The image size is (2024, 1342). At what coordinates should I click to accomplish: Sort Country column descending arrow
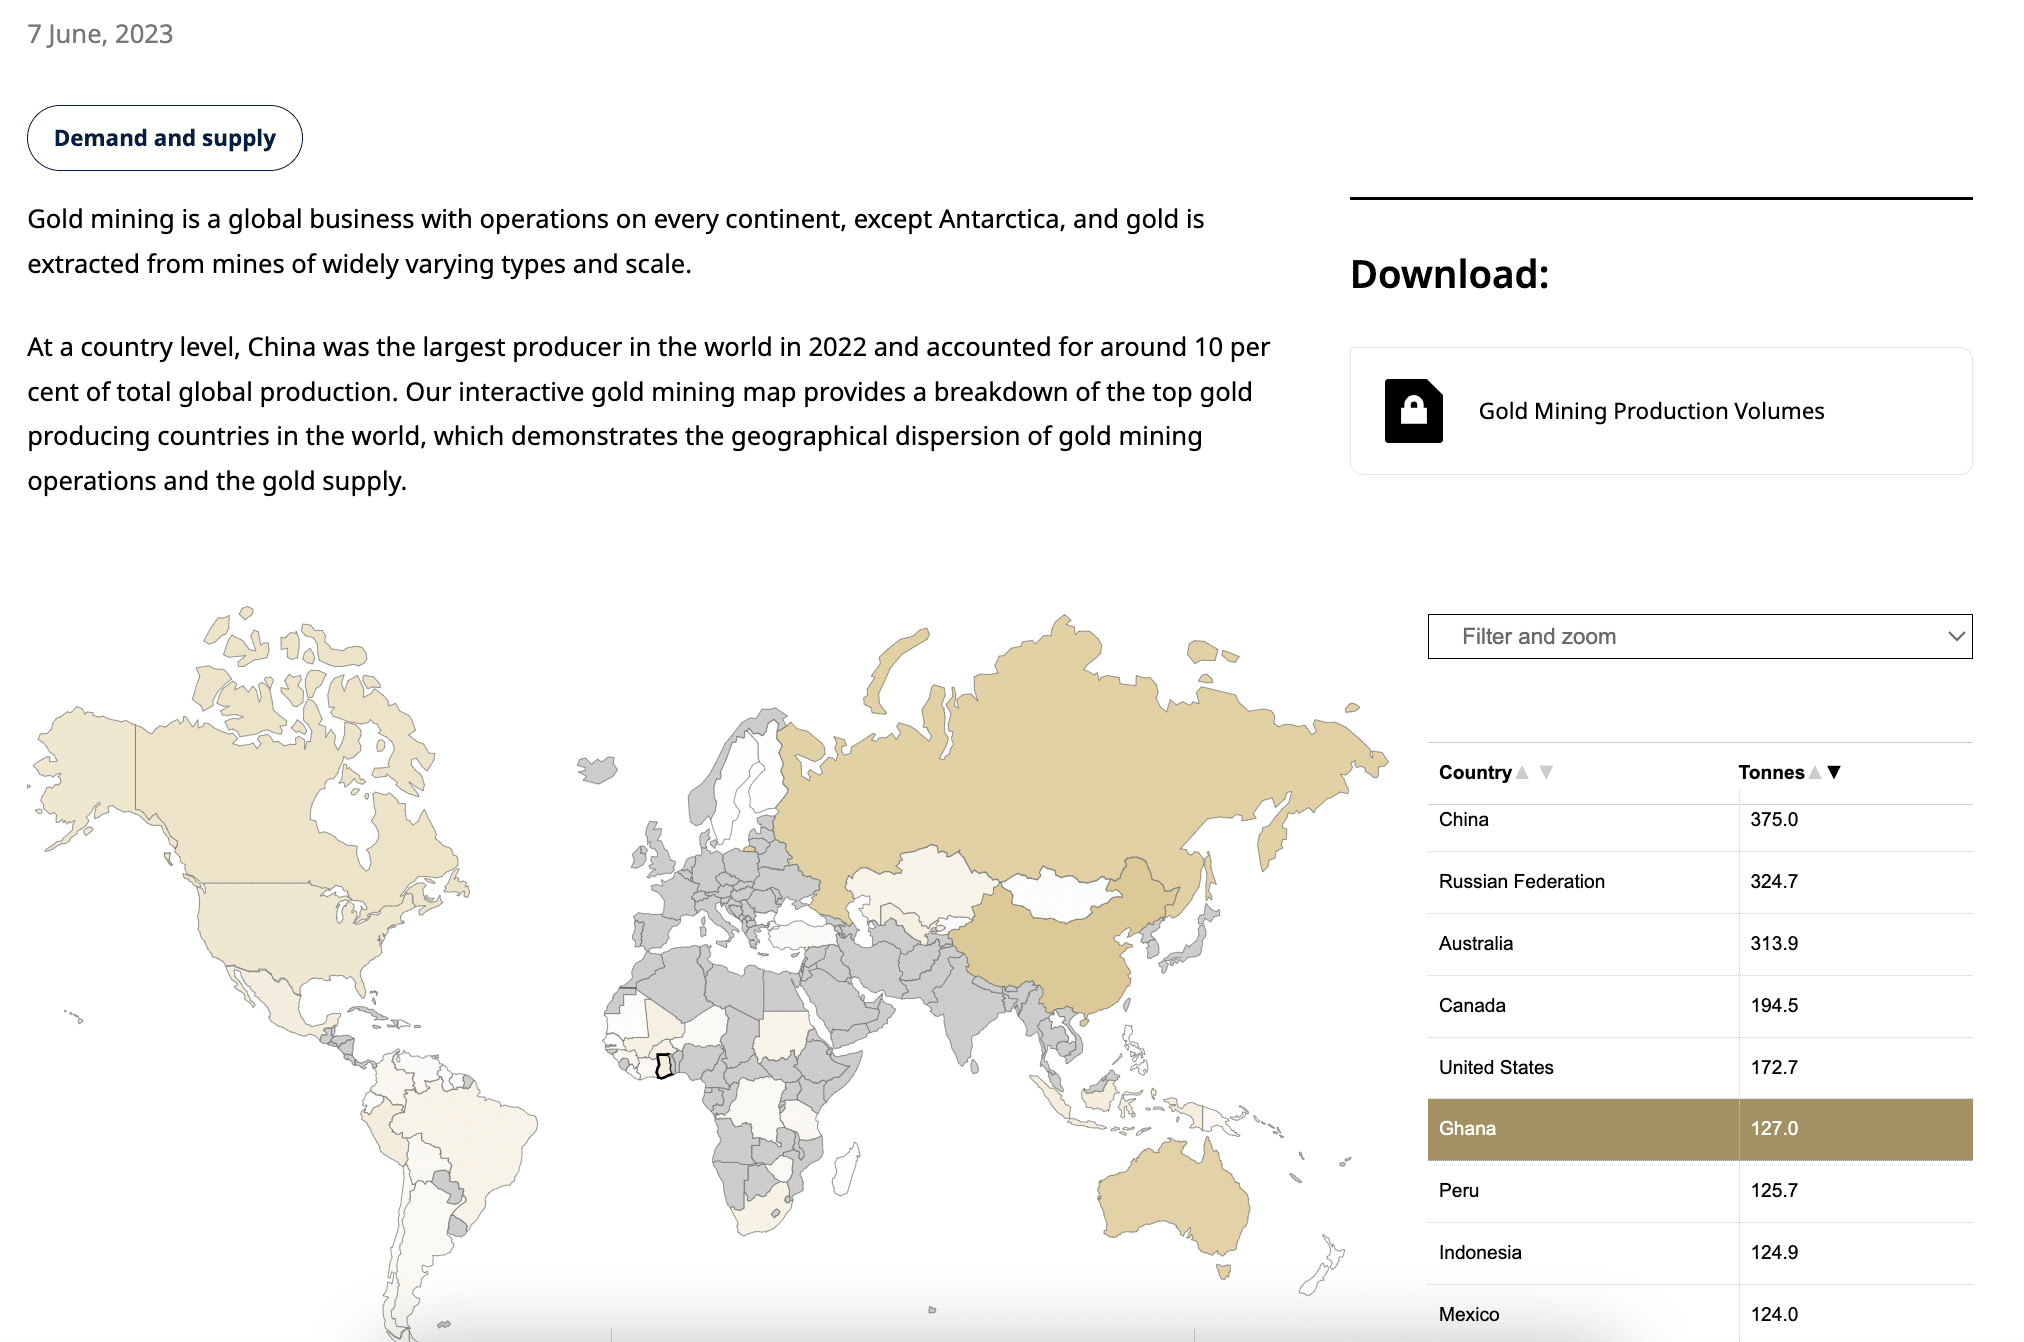(x=1546, y=772)
